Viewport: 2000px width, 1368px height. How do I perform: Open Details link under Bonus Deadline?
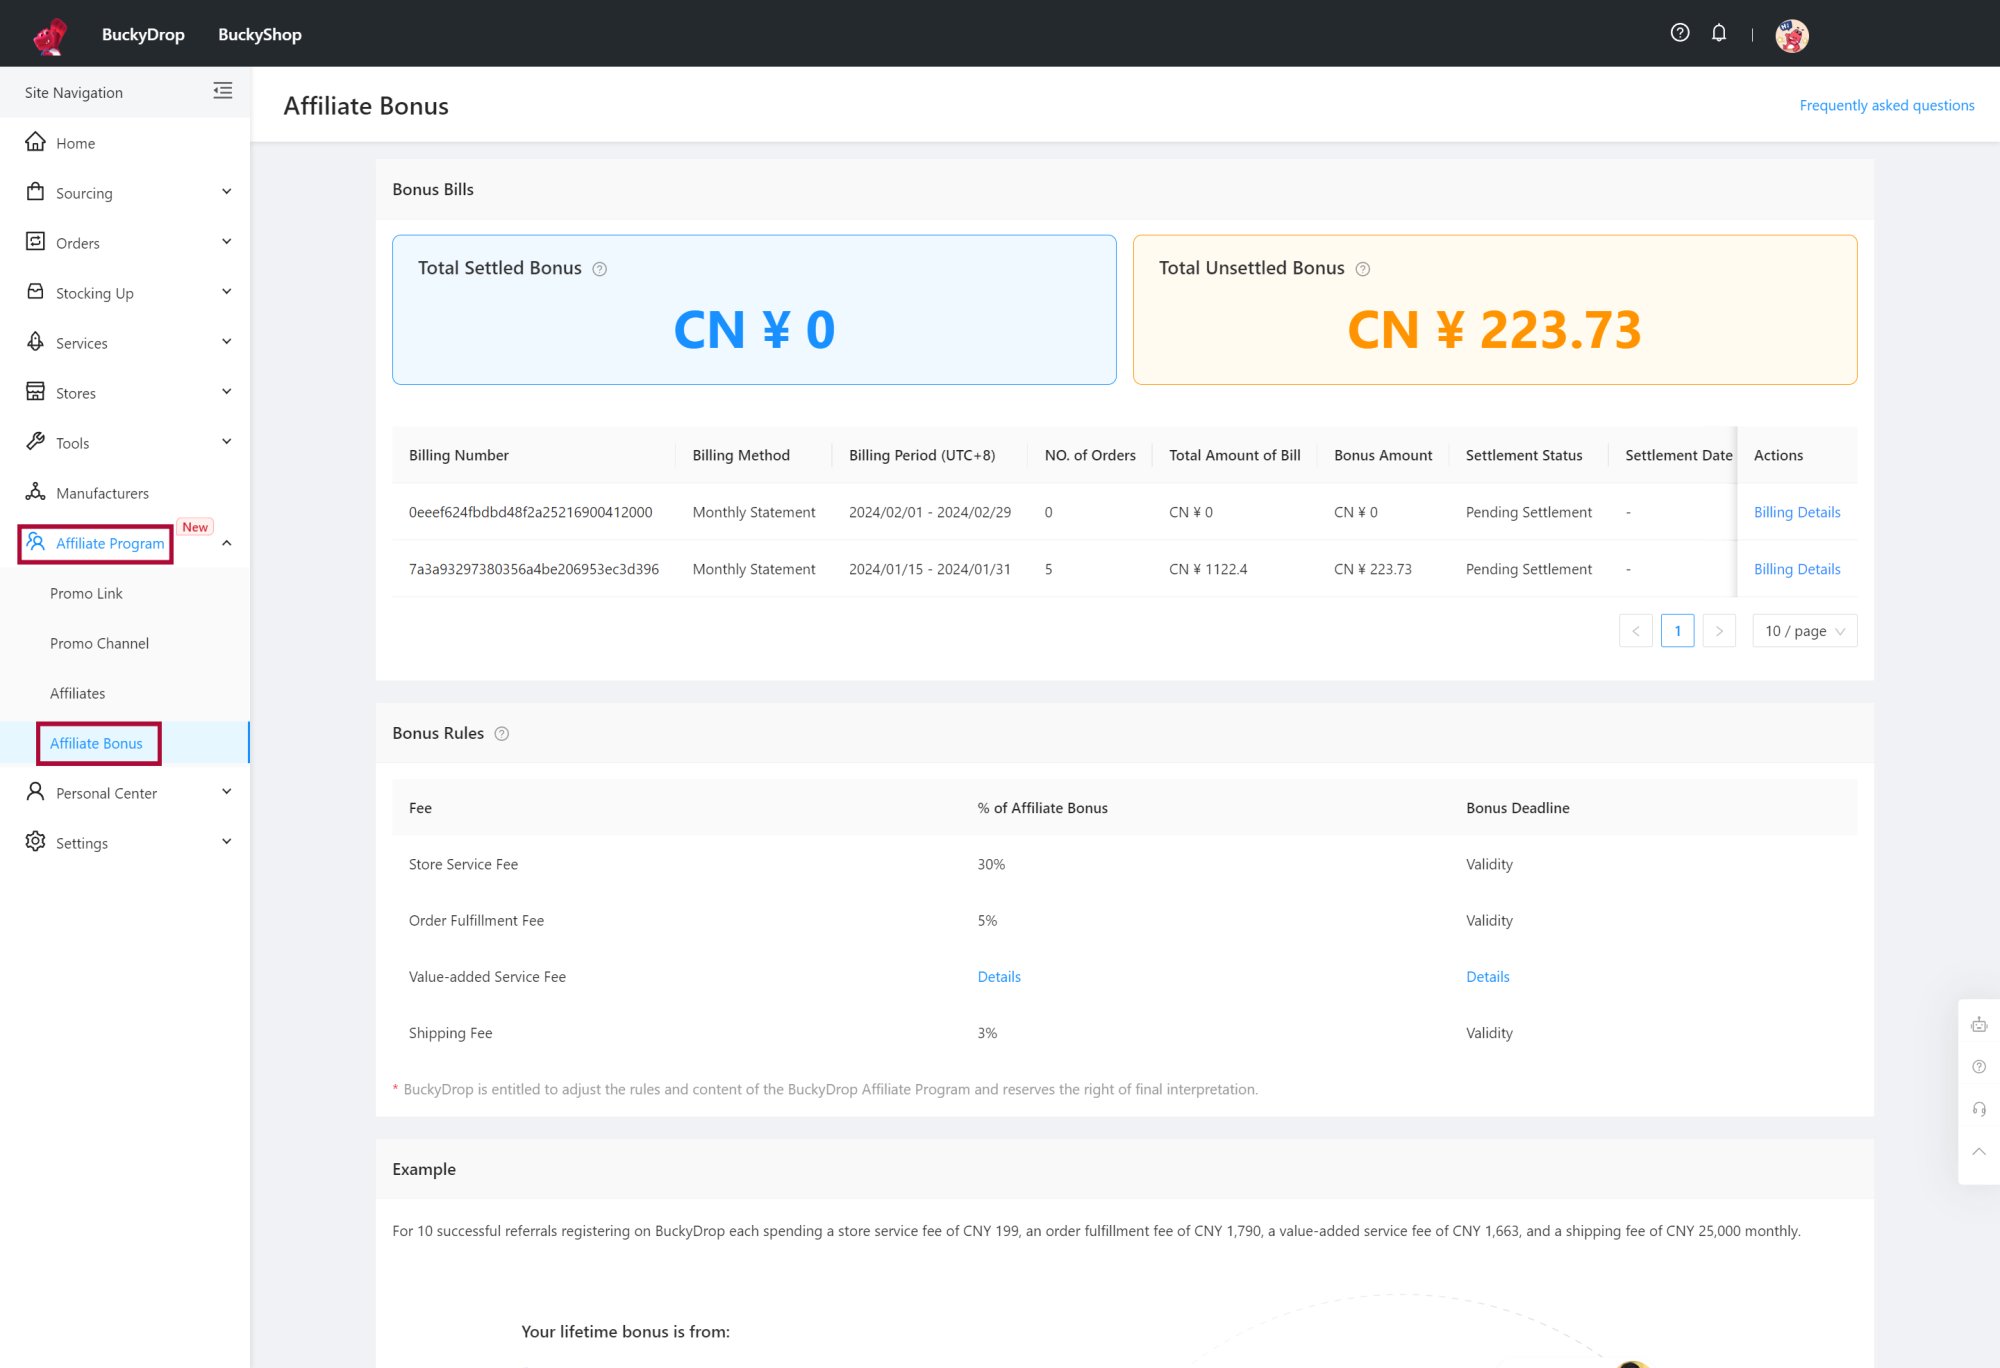tap(1488, 977)
